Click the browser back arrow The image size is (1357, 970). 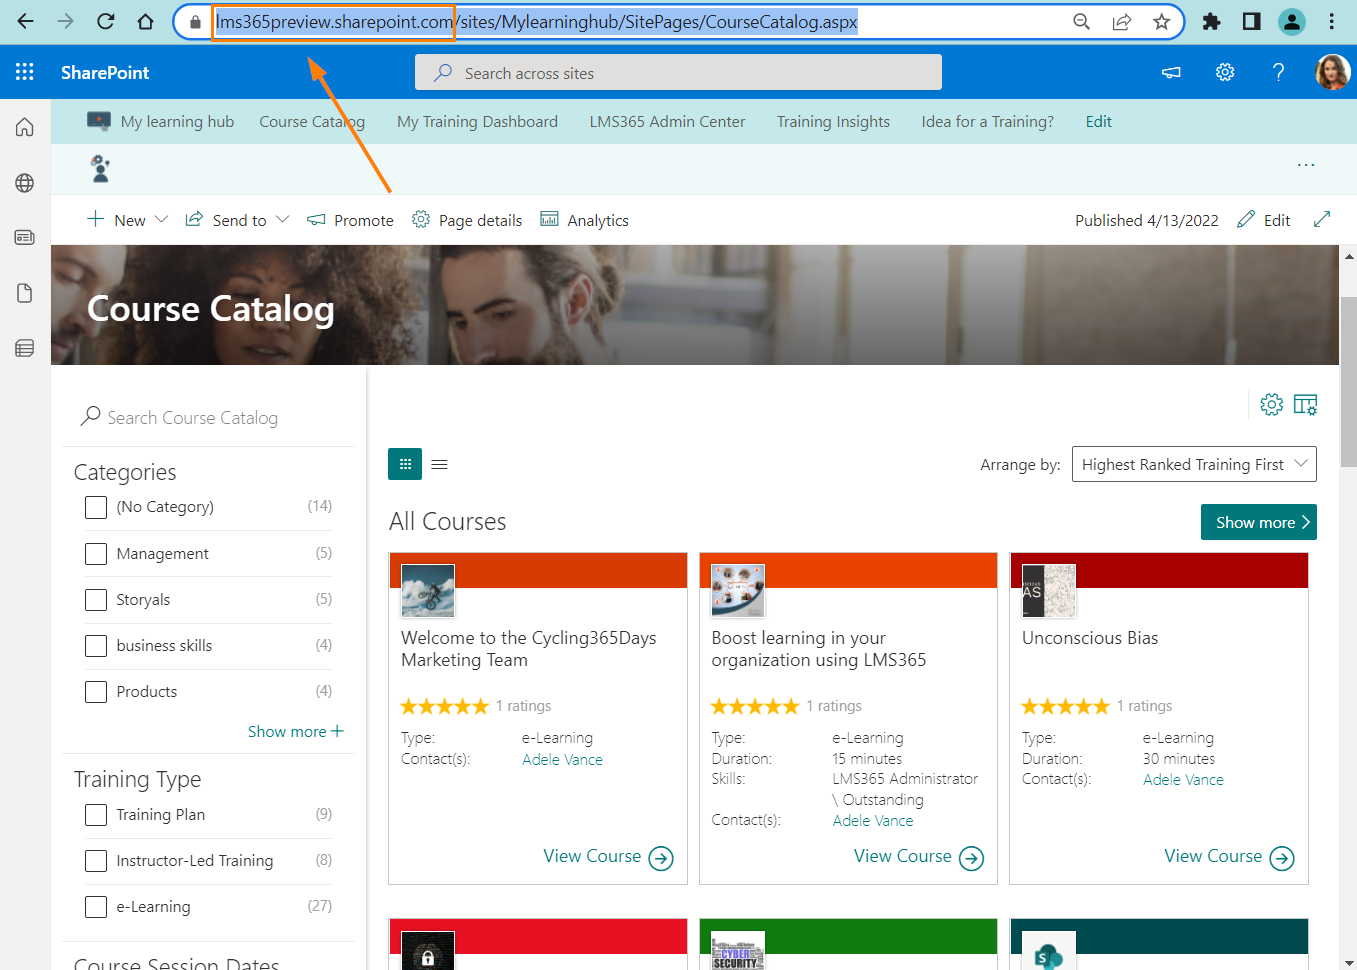(x=26, y=21)
